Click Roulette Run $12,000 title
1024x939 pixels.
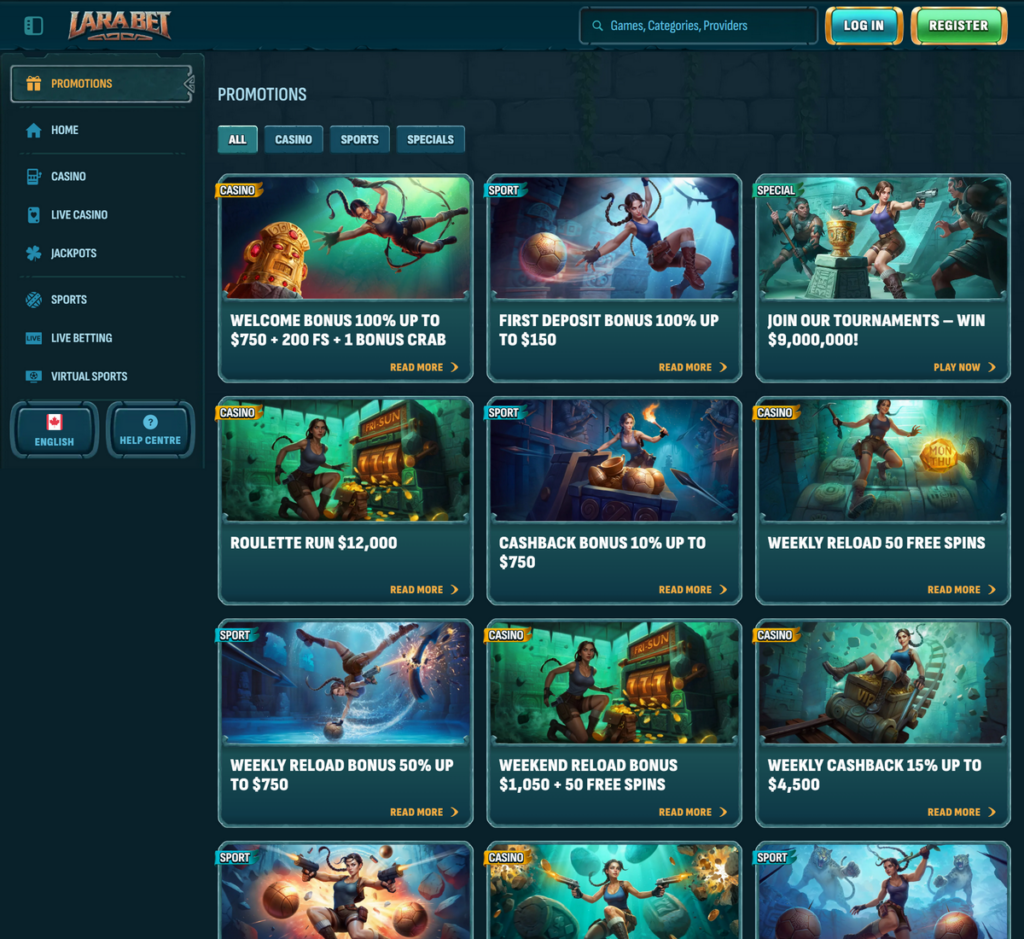(313, 543)
